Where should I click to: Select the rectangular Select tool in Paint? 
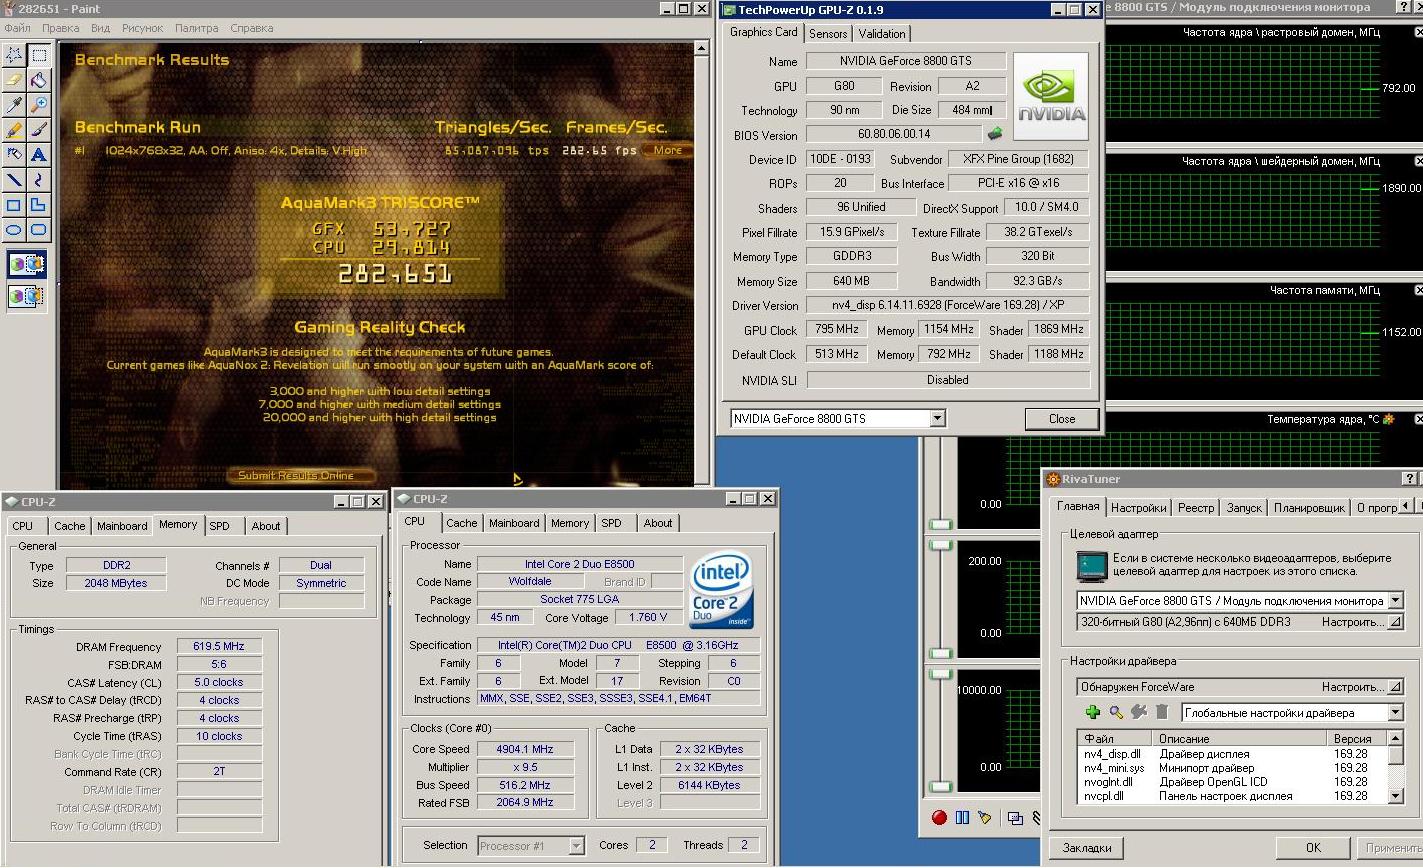coord(39,55)
